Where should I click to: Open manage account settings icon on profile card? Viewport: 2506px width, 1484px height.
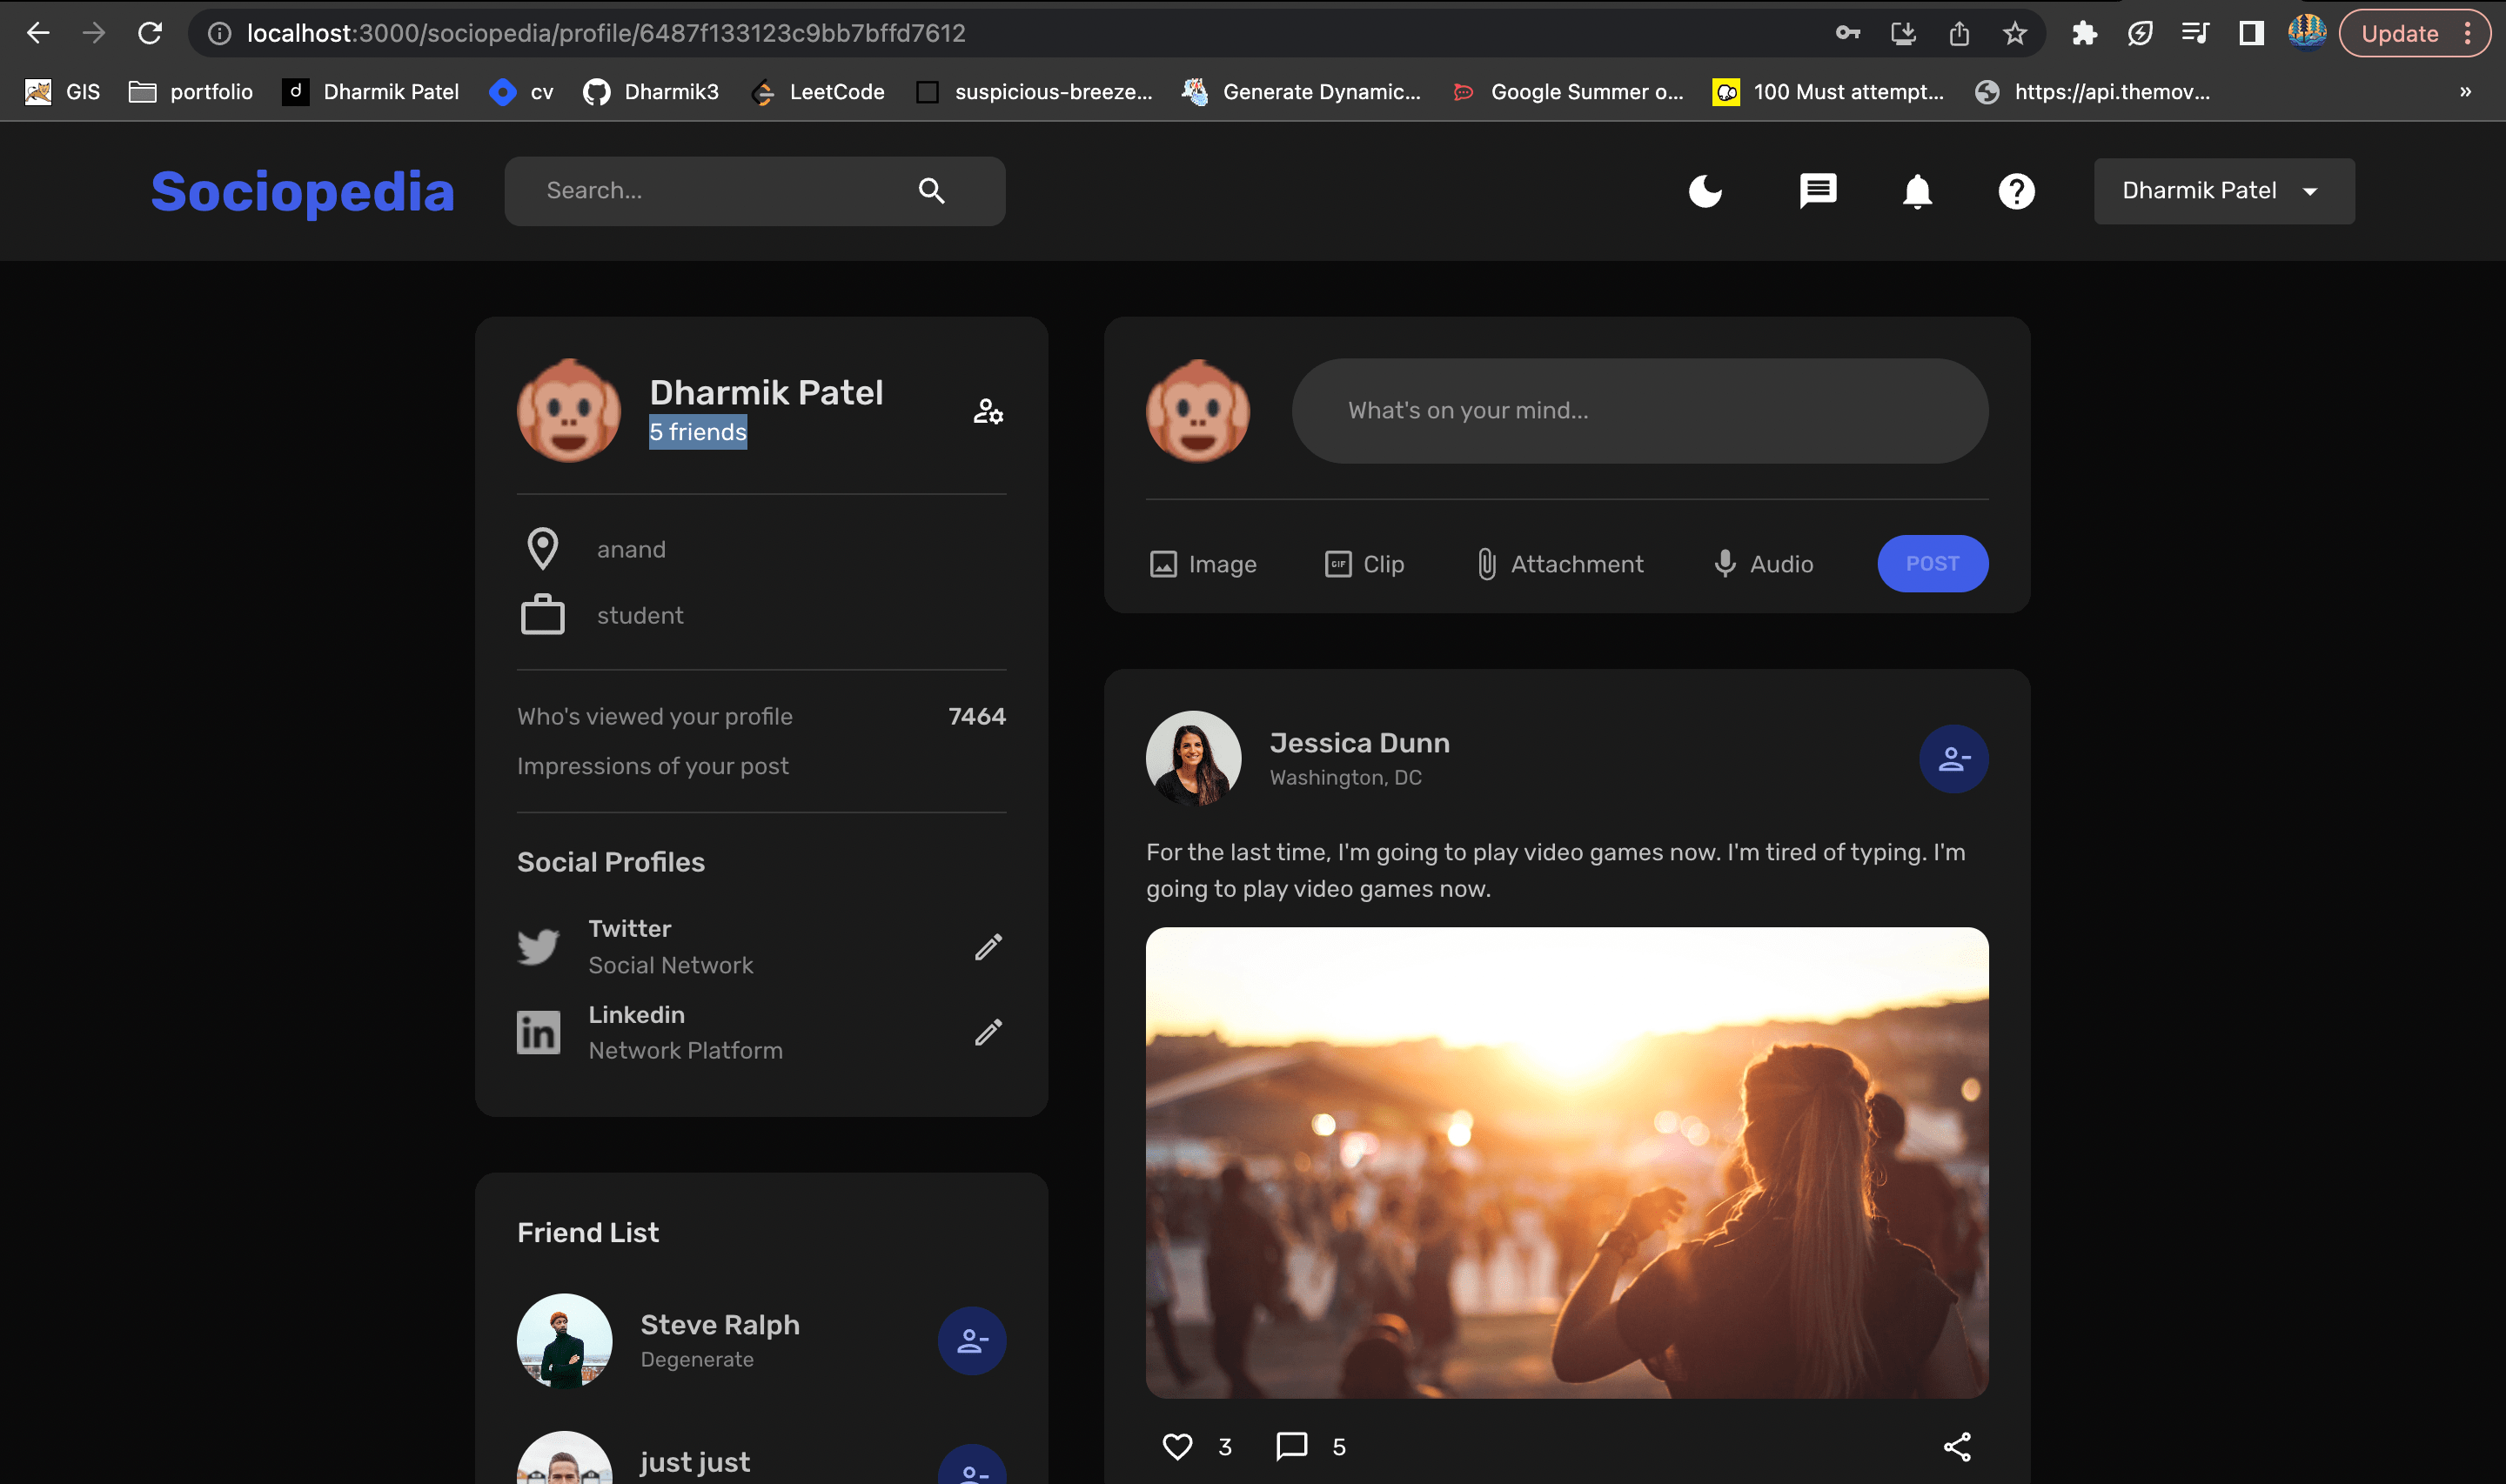click(x=988, y=411)
